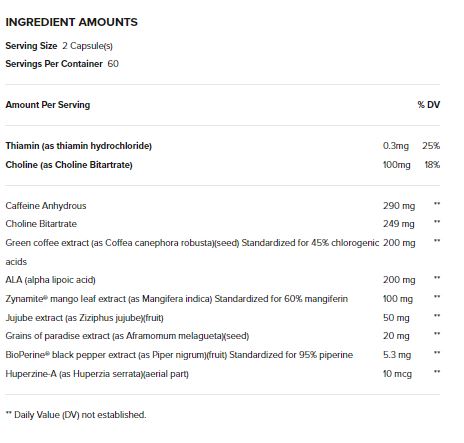Screen dimensions: 464x443
Task: Select the Thiamin hydrochloride row label
Action: (79, 146)
